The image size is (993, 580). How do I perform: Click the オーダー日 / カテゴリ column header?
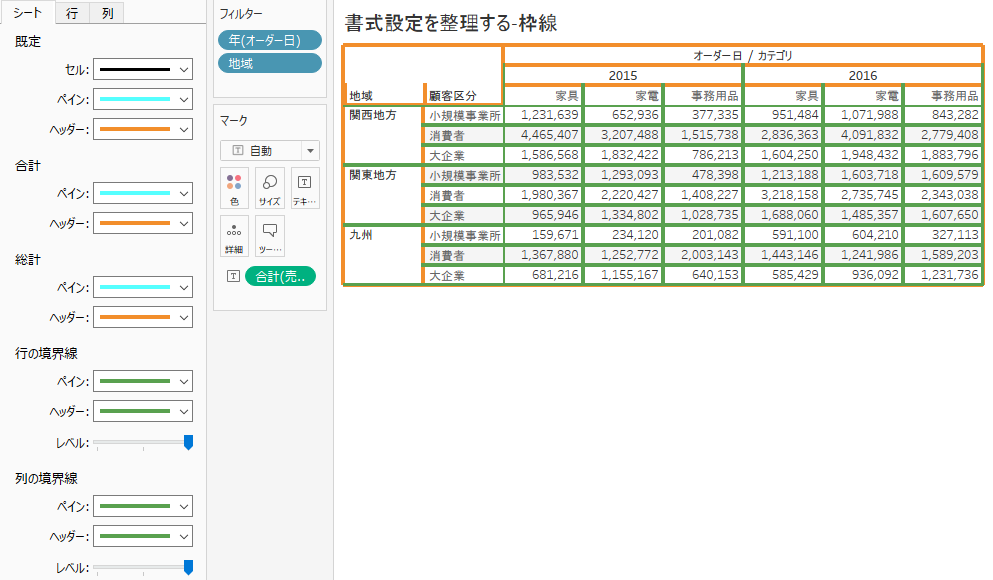click(x=743, y=56)
